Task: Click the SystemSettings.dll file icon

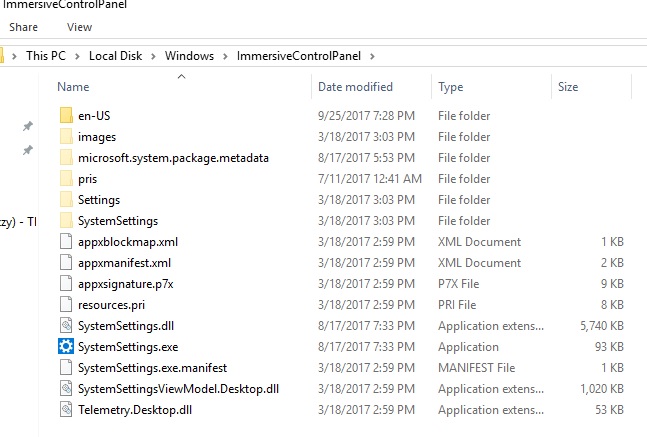Action: pyautogui.click(x=66, y=326)
